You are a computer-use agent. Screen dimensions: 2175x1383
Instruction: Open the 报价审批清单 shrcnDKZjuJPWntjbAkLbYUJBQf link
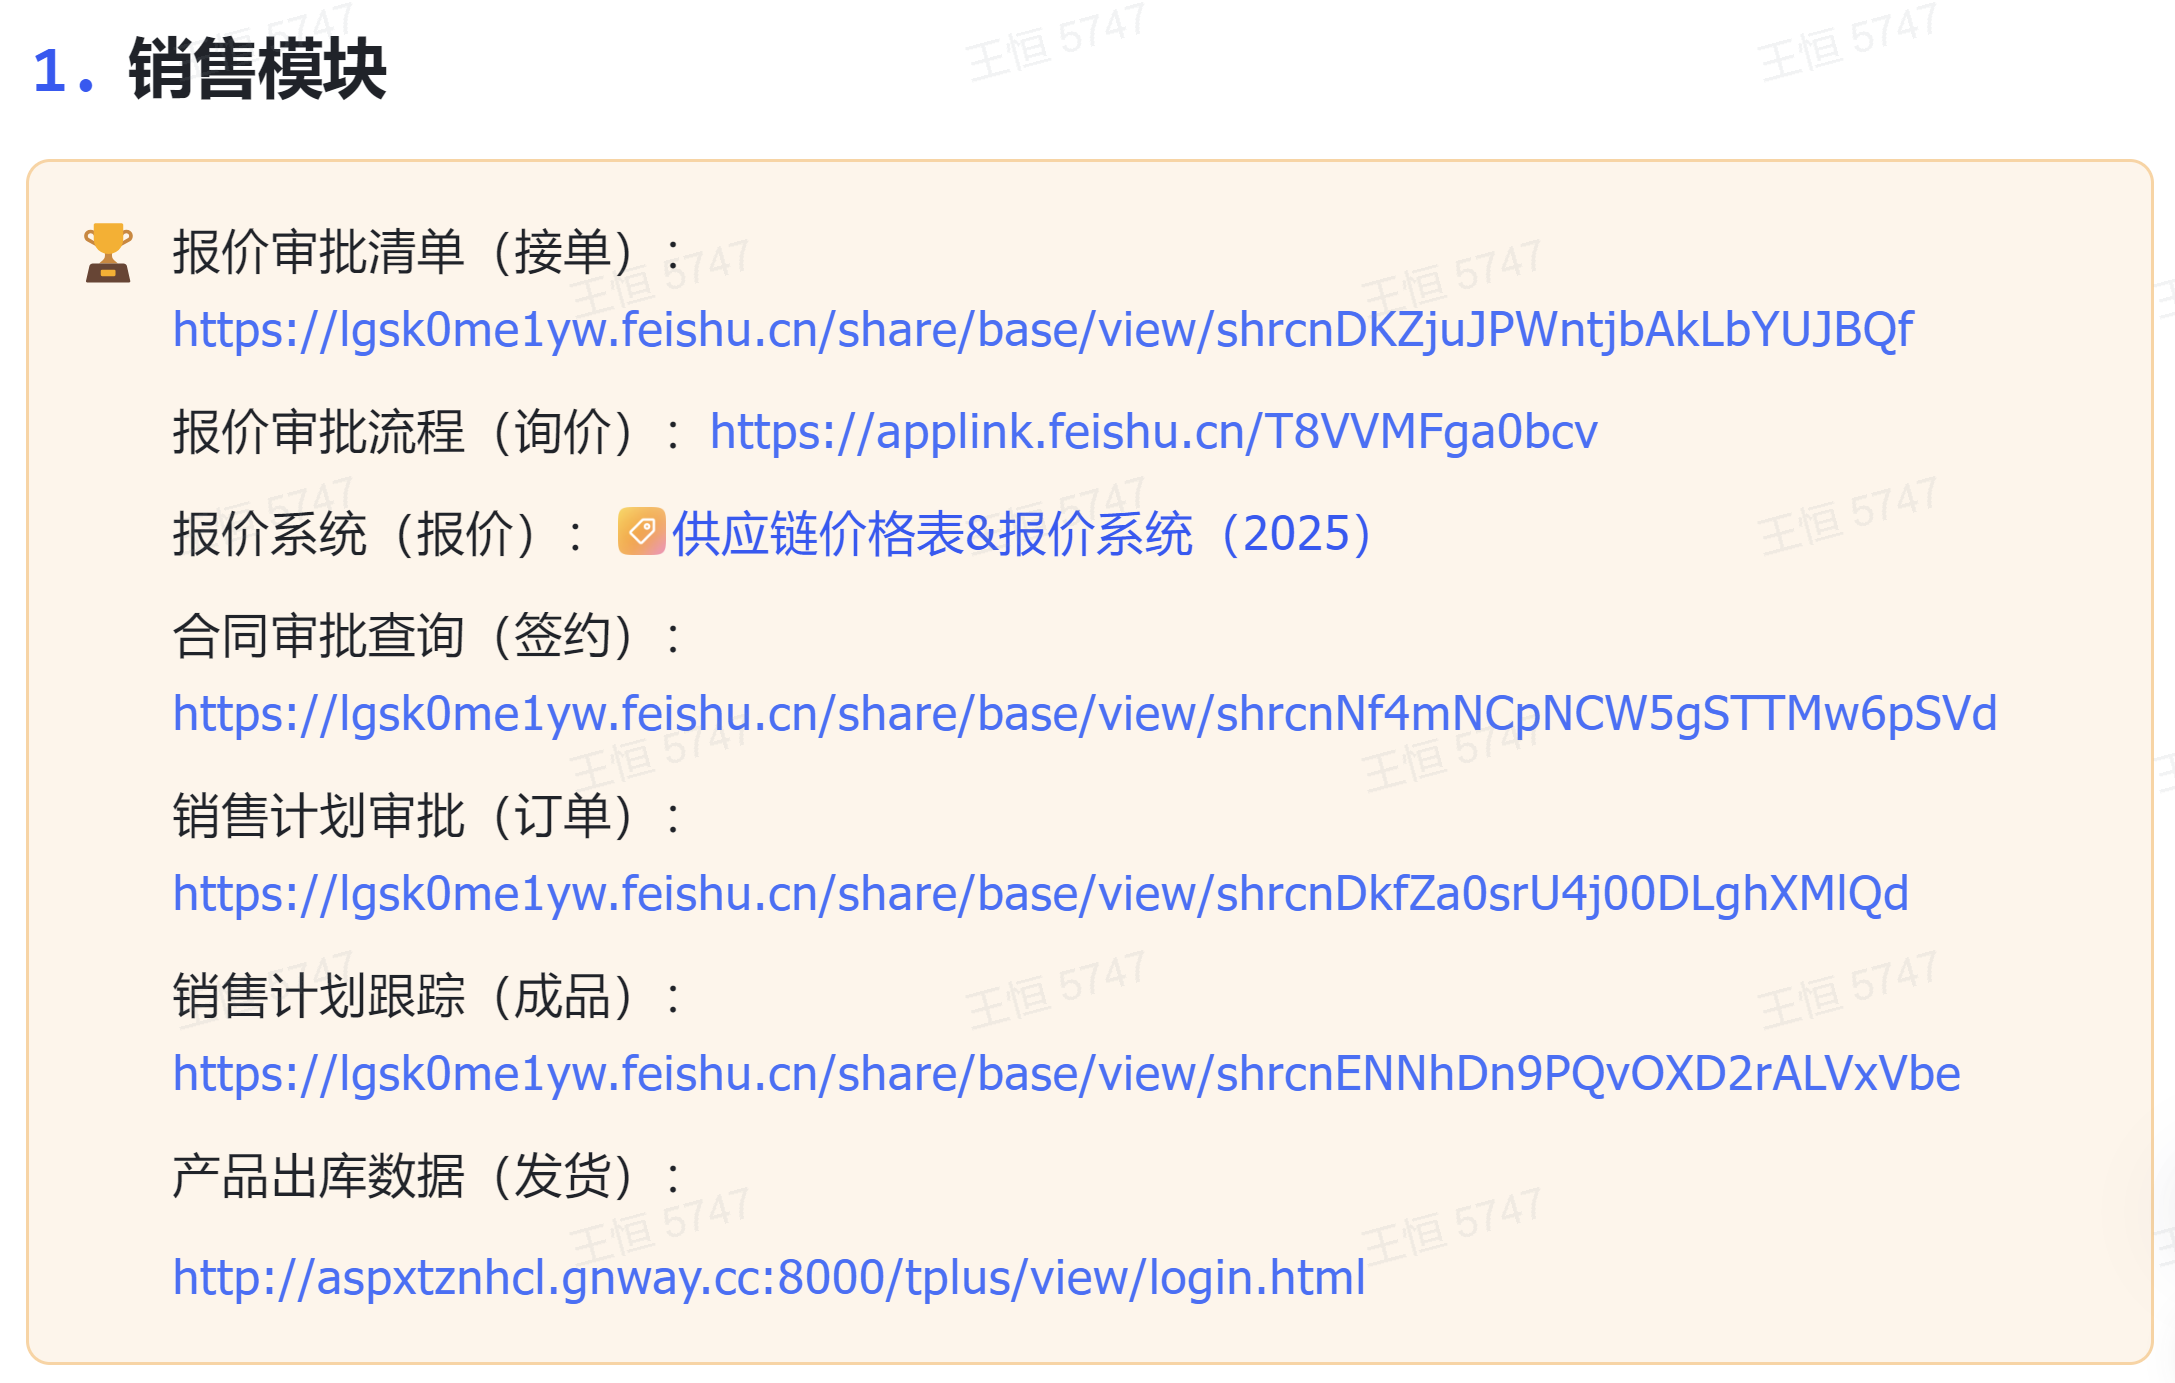click(1042, 330)
